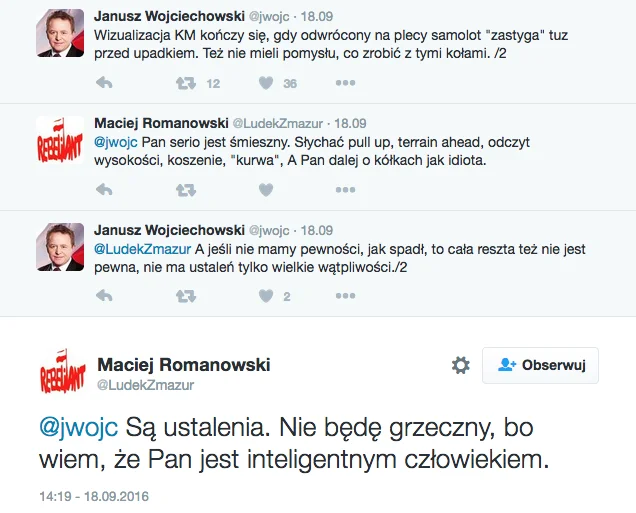The image size is (636, 513).
Task: Click the Obserwuj follow button
Action: click(x=540, y=365)
